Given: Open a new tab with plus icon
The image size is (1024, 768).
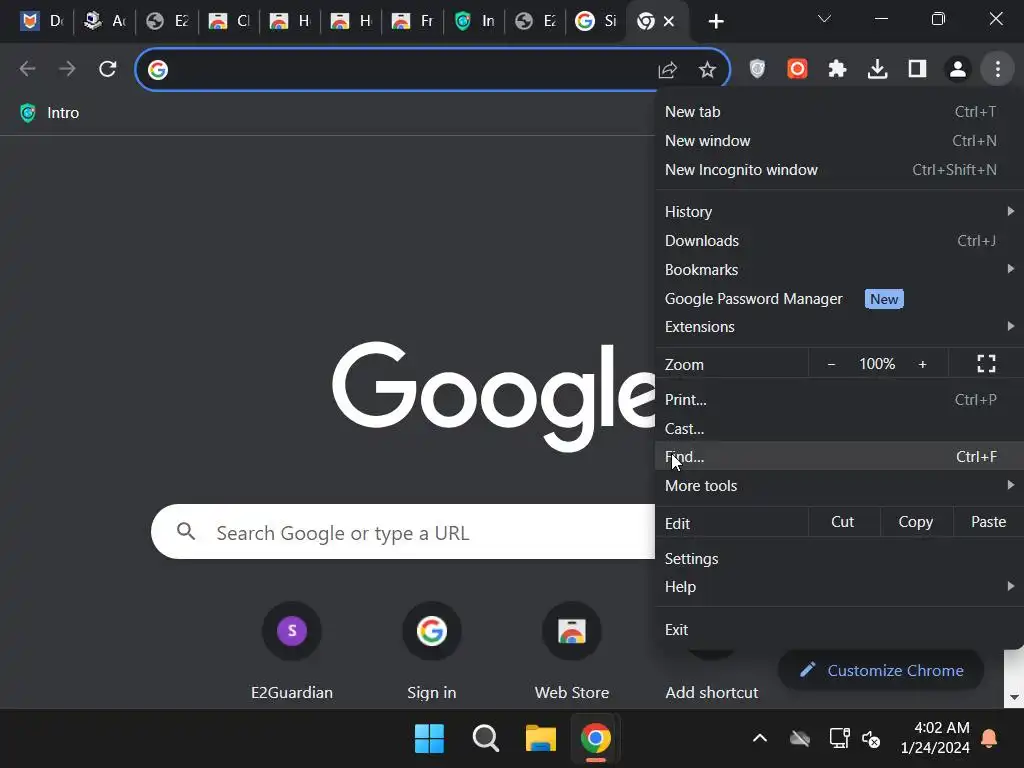Looking at the screenshot, I should coord(716,22).
